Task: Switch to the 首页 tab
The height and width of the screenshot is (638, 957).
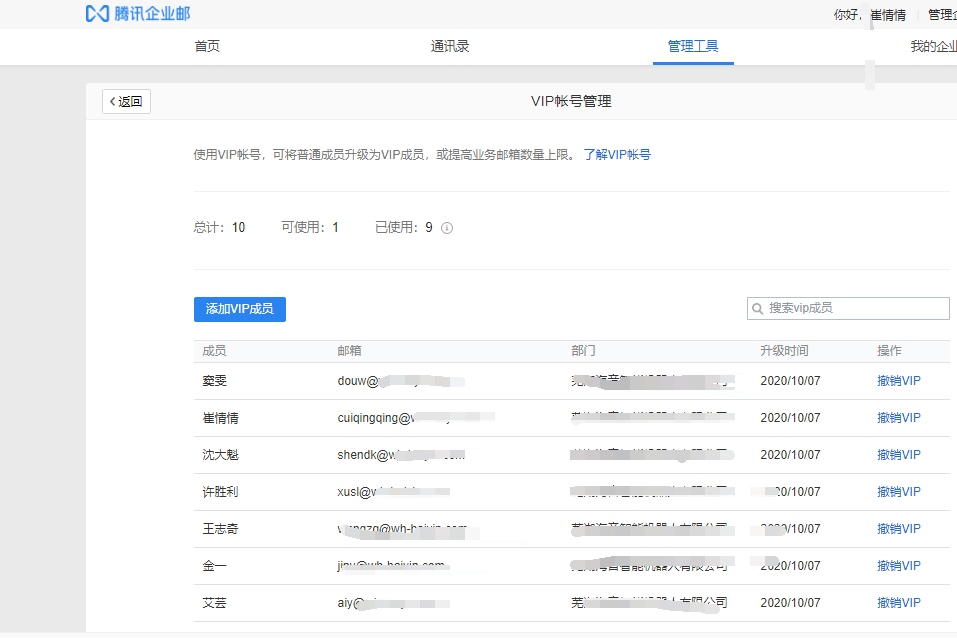Action: [206, 46]
